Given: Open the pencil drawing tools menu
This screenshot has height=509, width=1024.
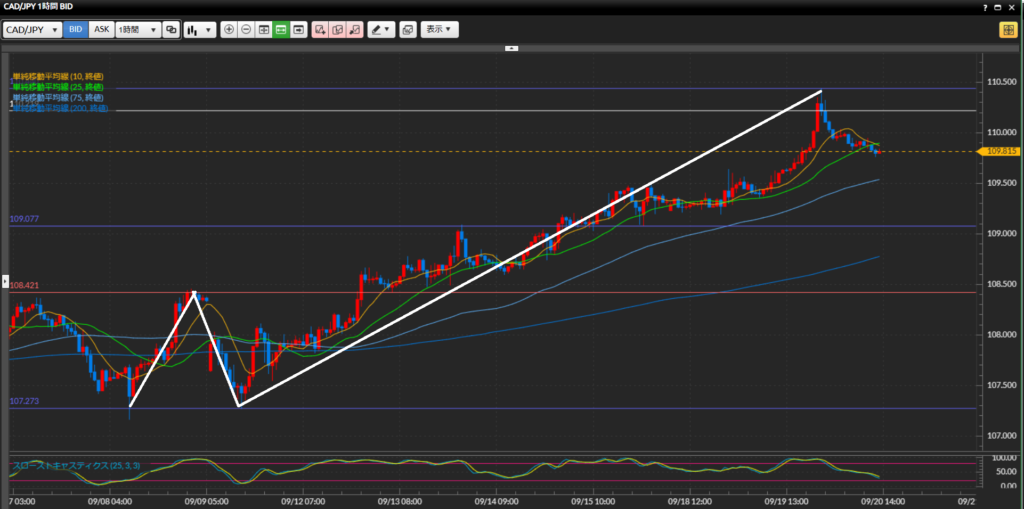Looking at the screenshot, I should click(x=380, y=30).
